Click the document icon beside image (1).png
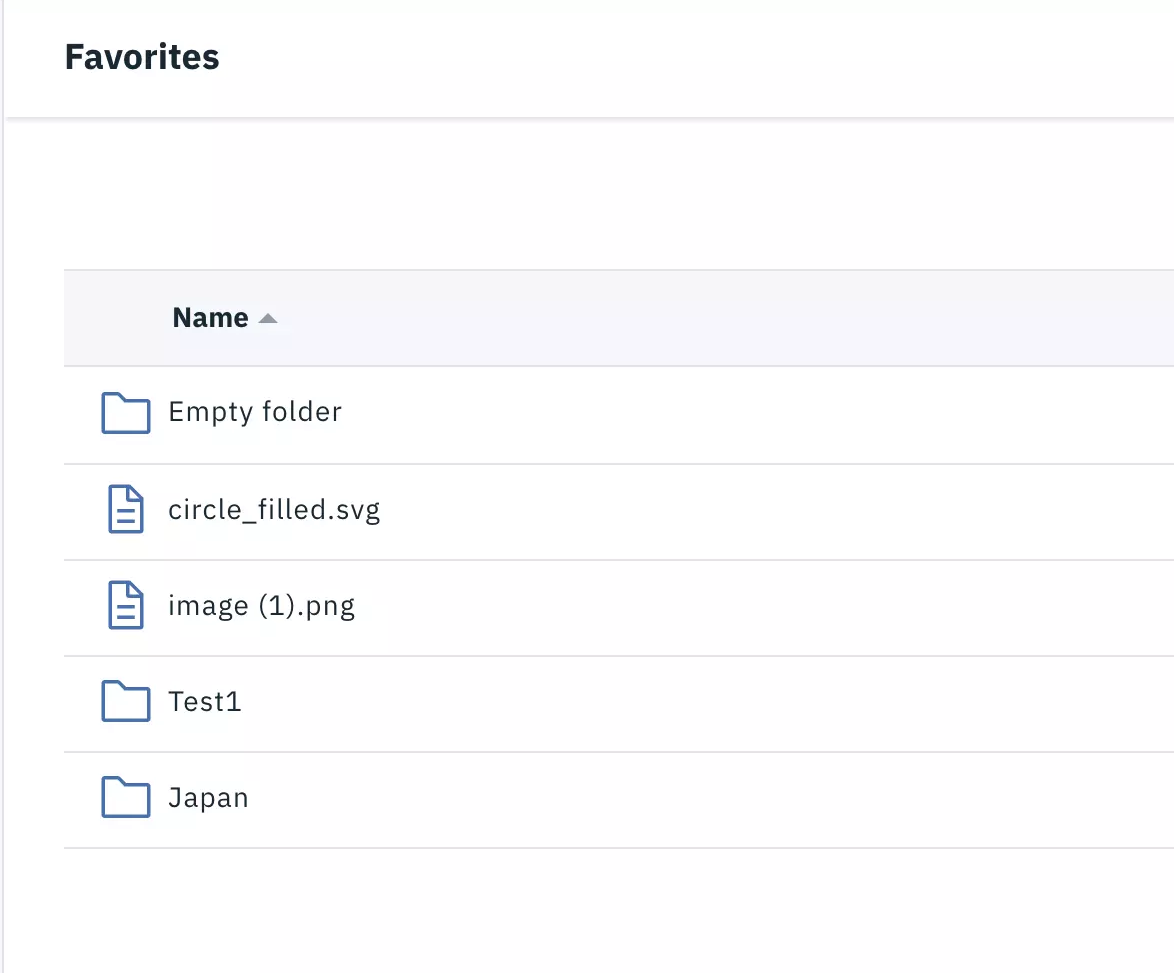 125,605
